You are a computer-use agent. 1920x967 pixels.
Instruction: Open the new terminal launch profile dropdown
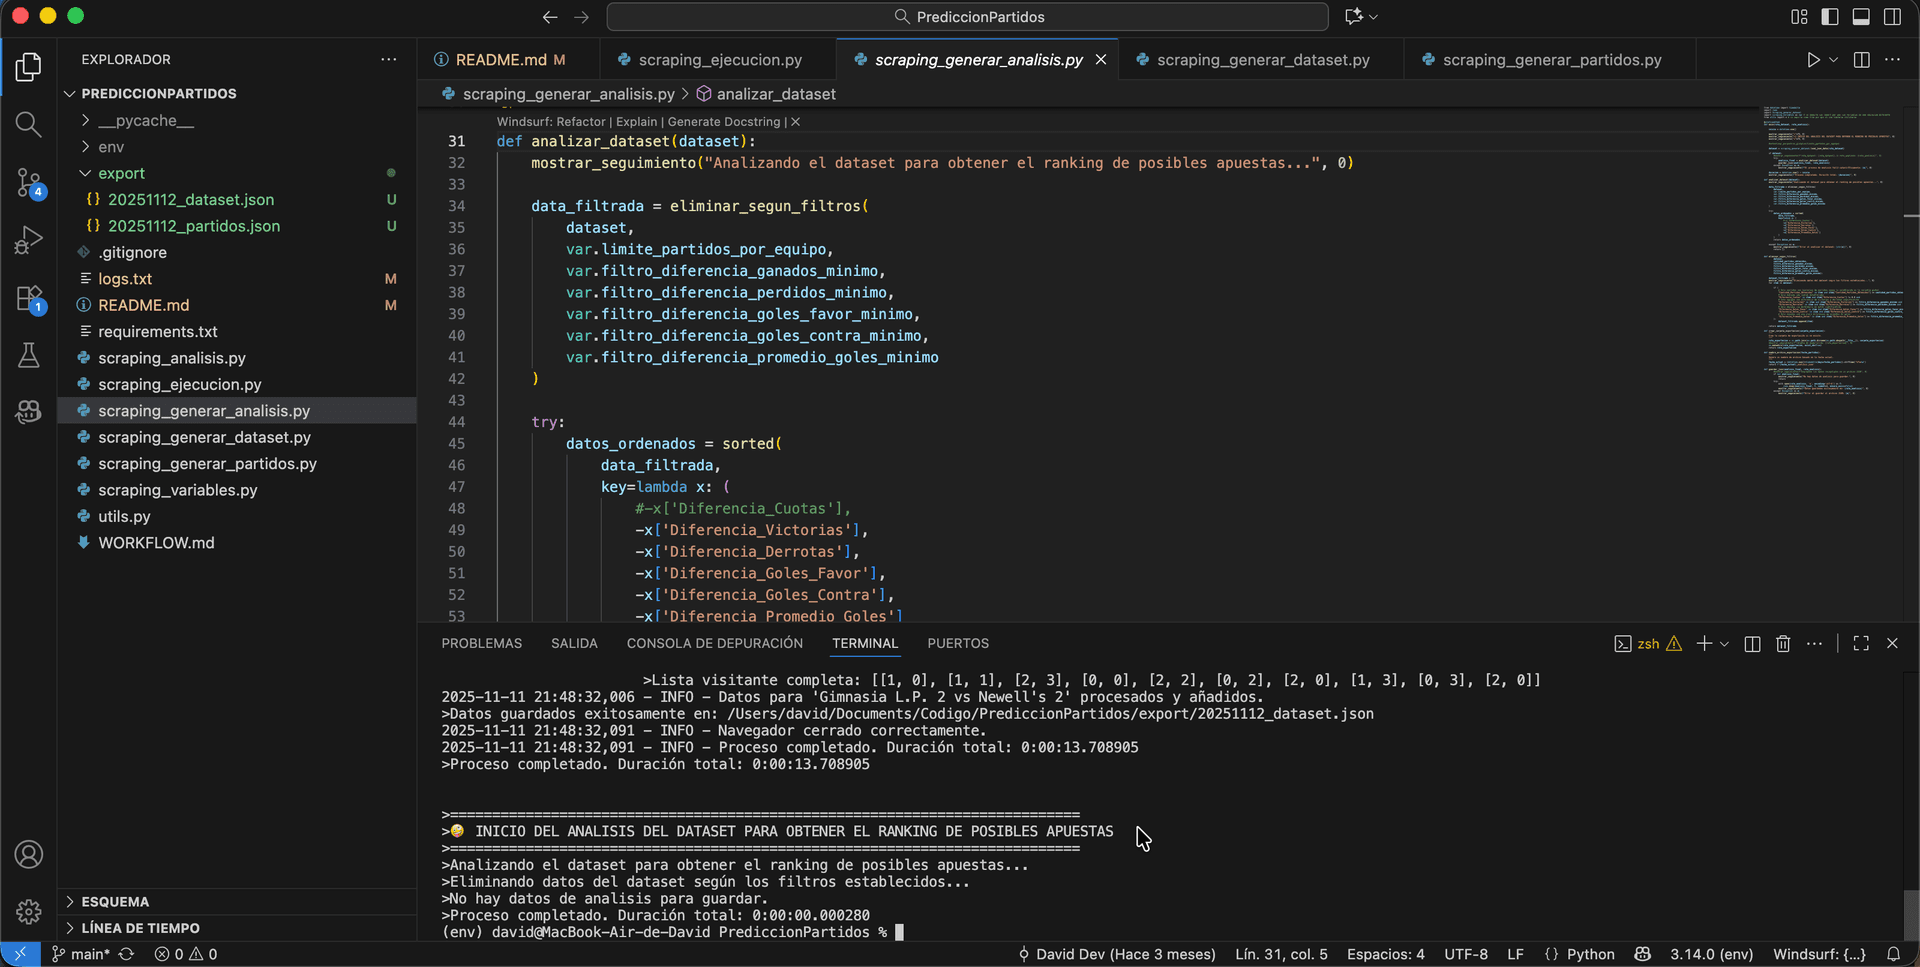[x=1725, y=644]
